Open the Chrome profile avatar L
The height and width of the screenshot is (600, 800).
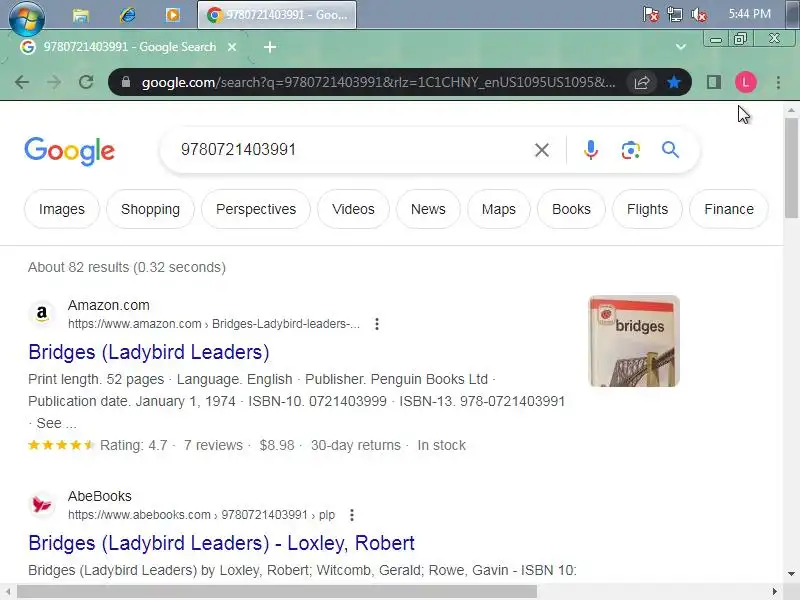(x=745, y=82)
